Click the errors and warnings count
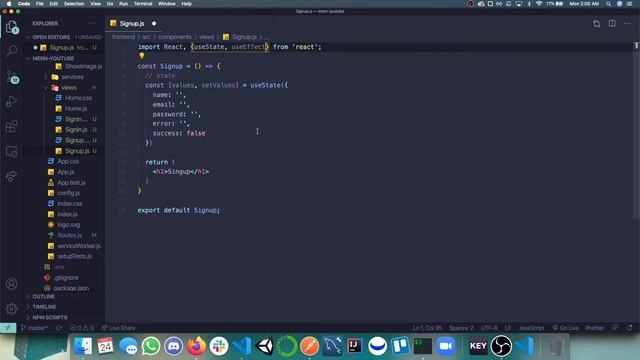Viewport: 640px width, 360px height. click(82, 328)
